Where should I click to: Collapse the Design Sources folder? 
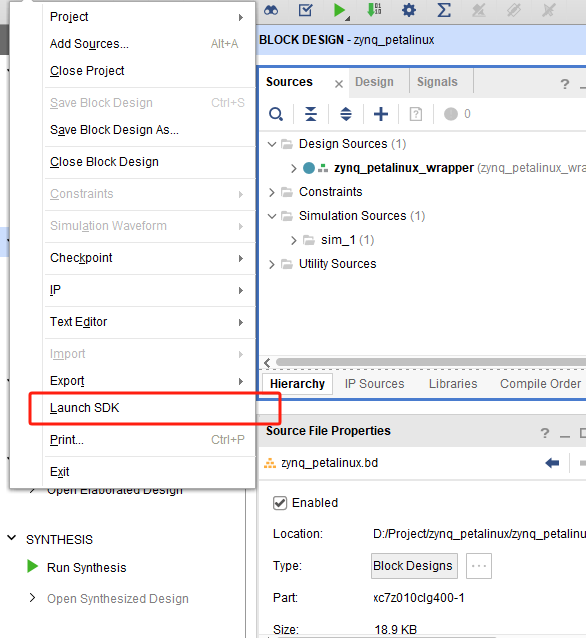pyautogui.click(x=272, y=144)
